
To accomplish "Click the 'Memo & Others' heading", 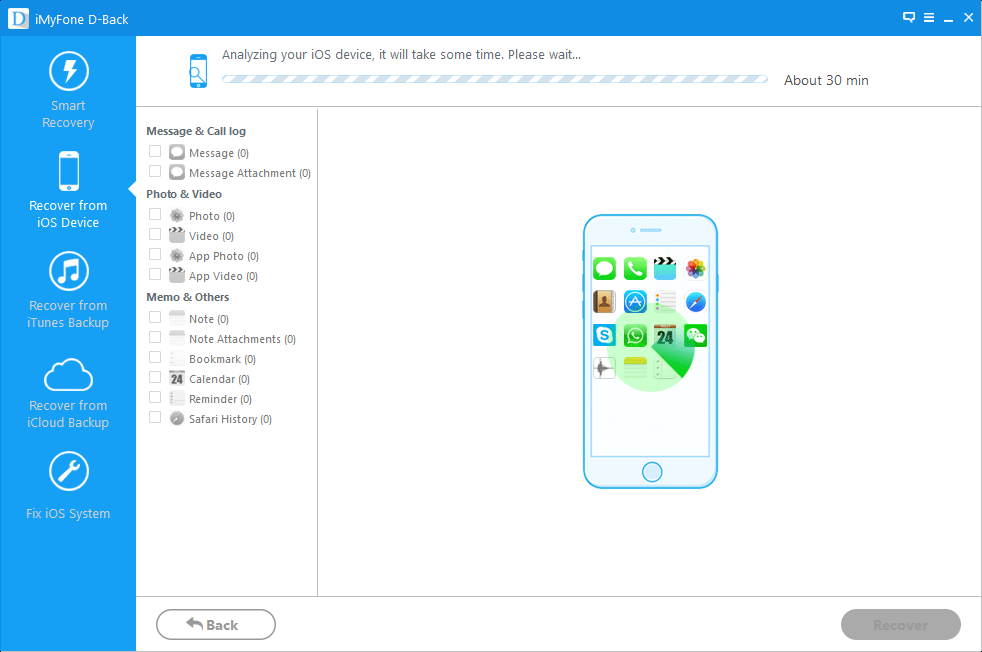I will click(x=188, y=297).
